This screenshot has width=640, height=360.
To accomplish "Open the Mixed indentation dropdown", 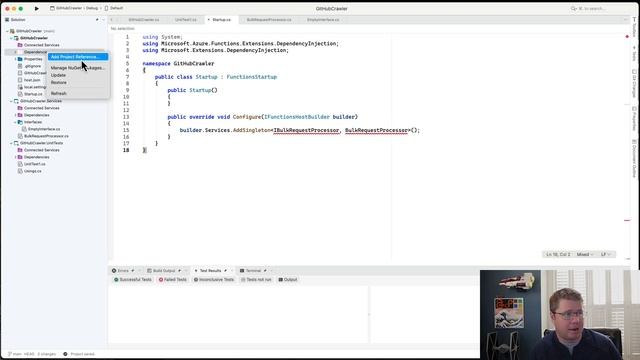I will click(x=585, y=254).
